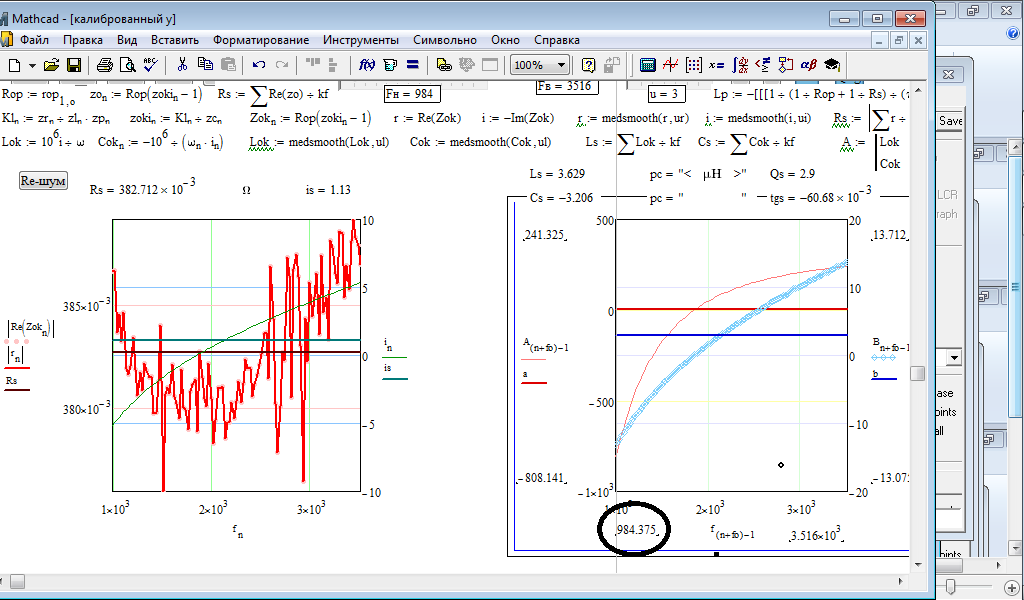Expand the 100% zoom dropdown
This screenshot has width=1024, height=600.
[x=560, y=65]
